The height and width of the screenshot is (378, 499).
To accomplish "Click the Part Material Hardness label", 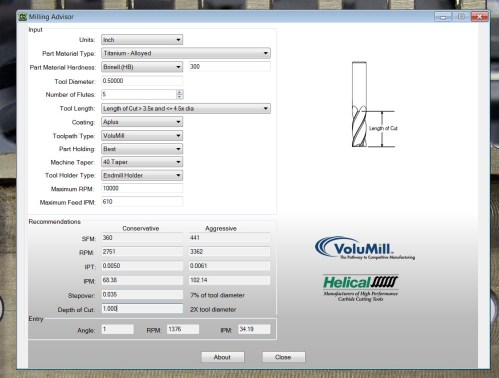I will 63,68.
